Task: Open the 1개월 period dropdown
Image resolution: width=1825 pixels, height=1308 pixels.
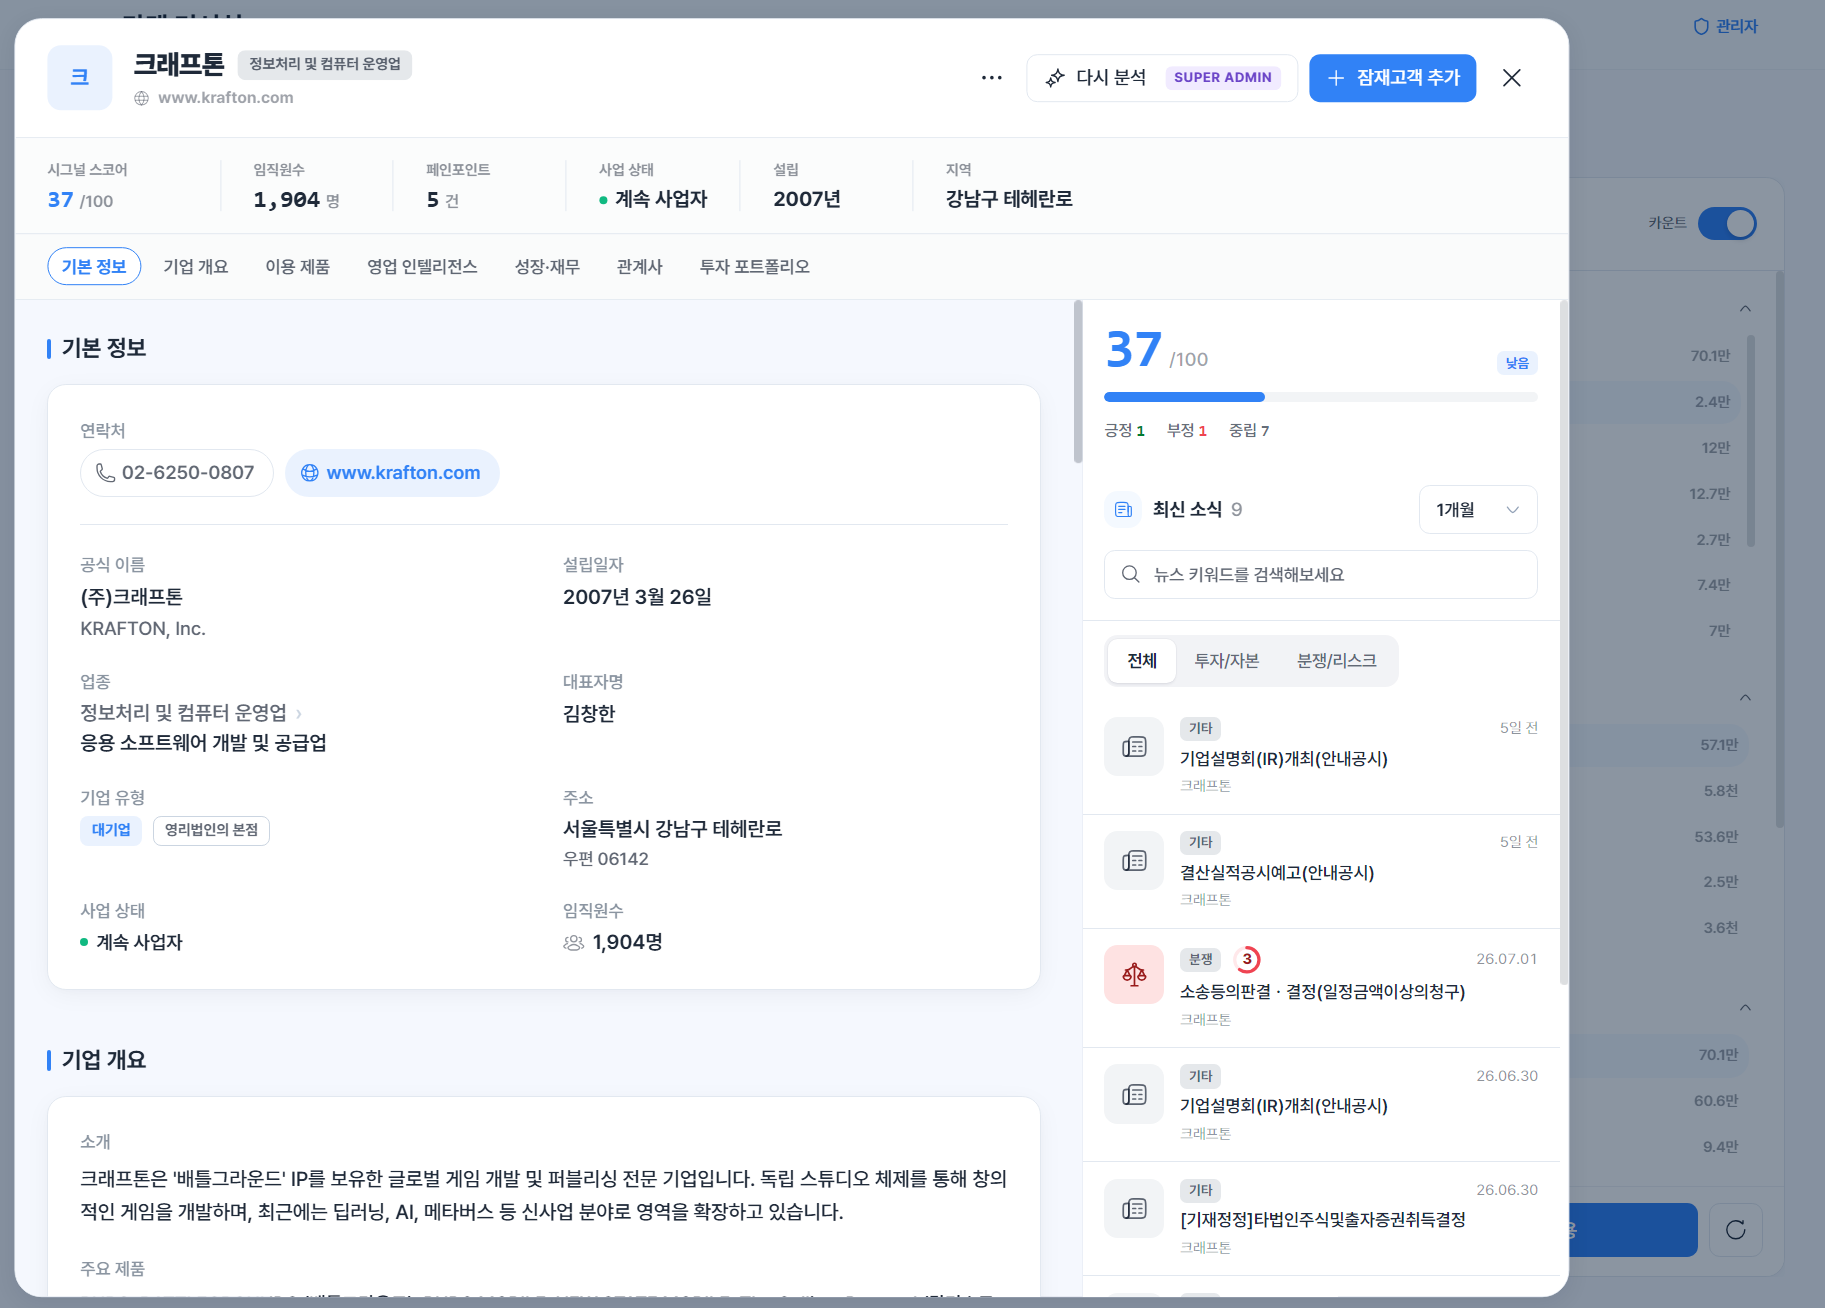Action: (x=1478, y=510)
